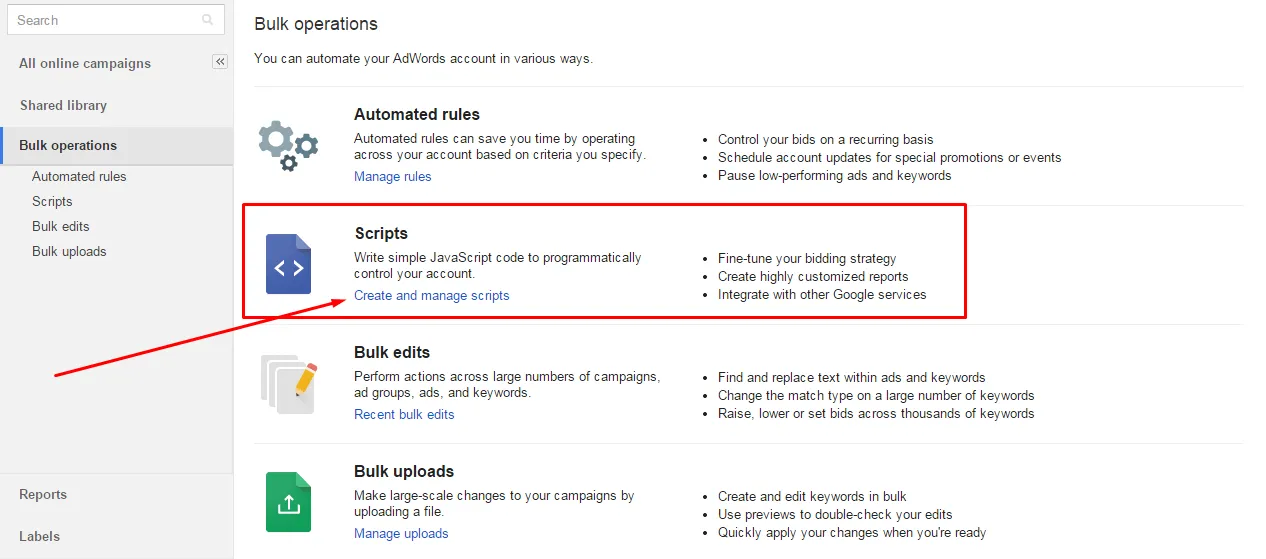Click 'Find and replace text within ads' bullet
The width and height of the screenshot is (1266, 559).
(x=851, y=377)
